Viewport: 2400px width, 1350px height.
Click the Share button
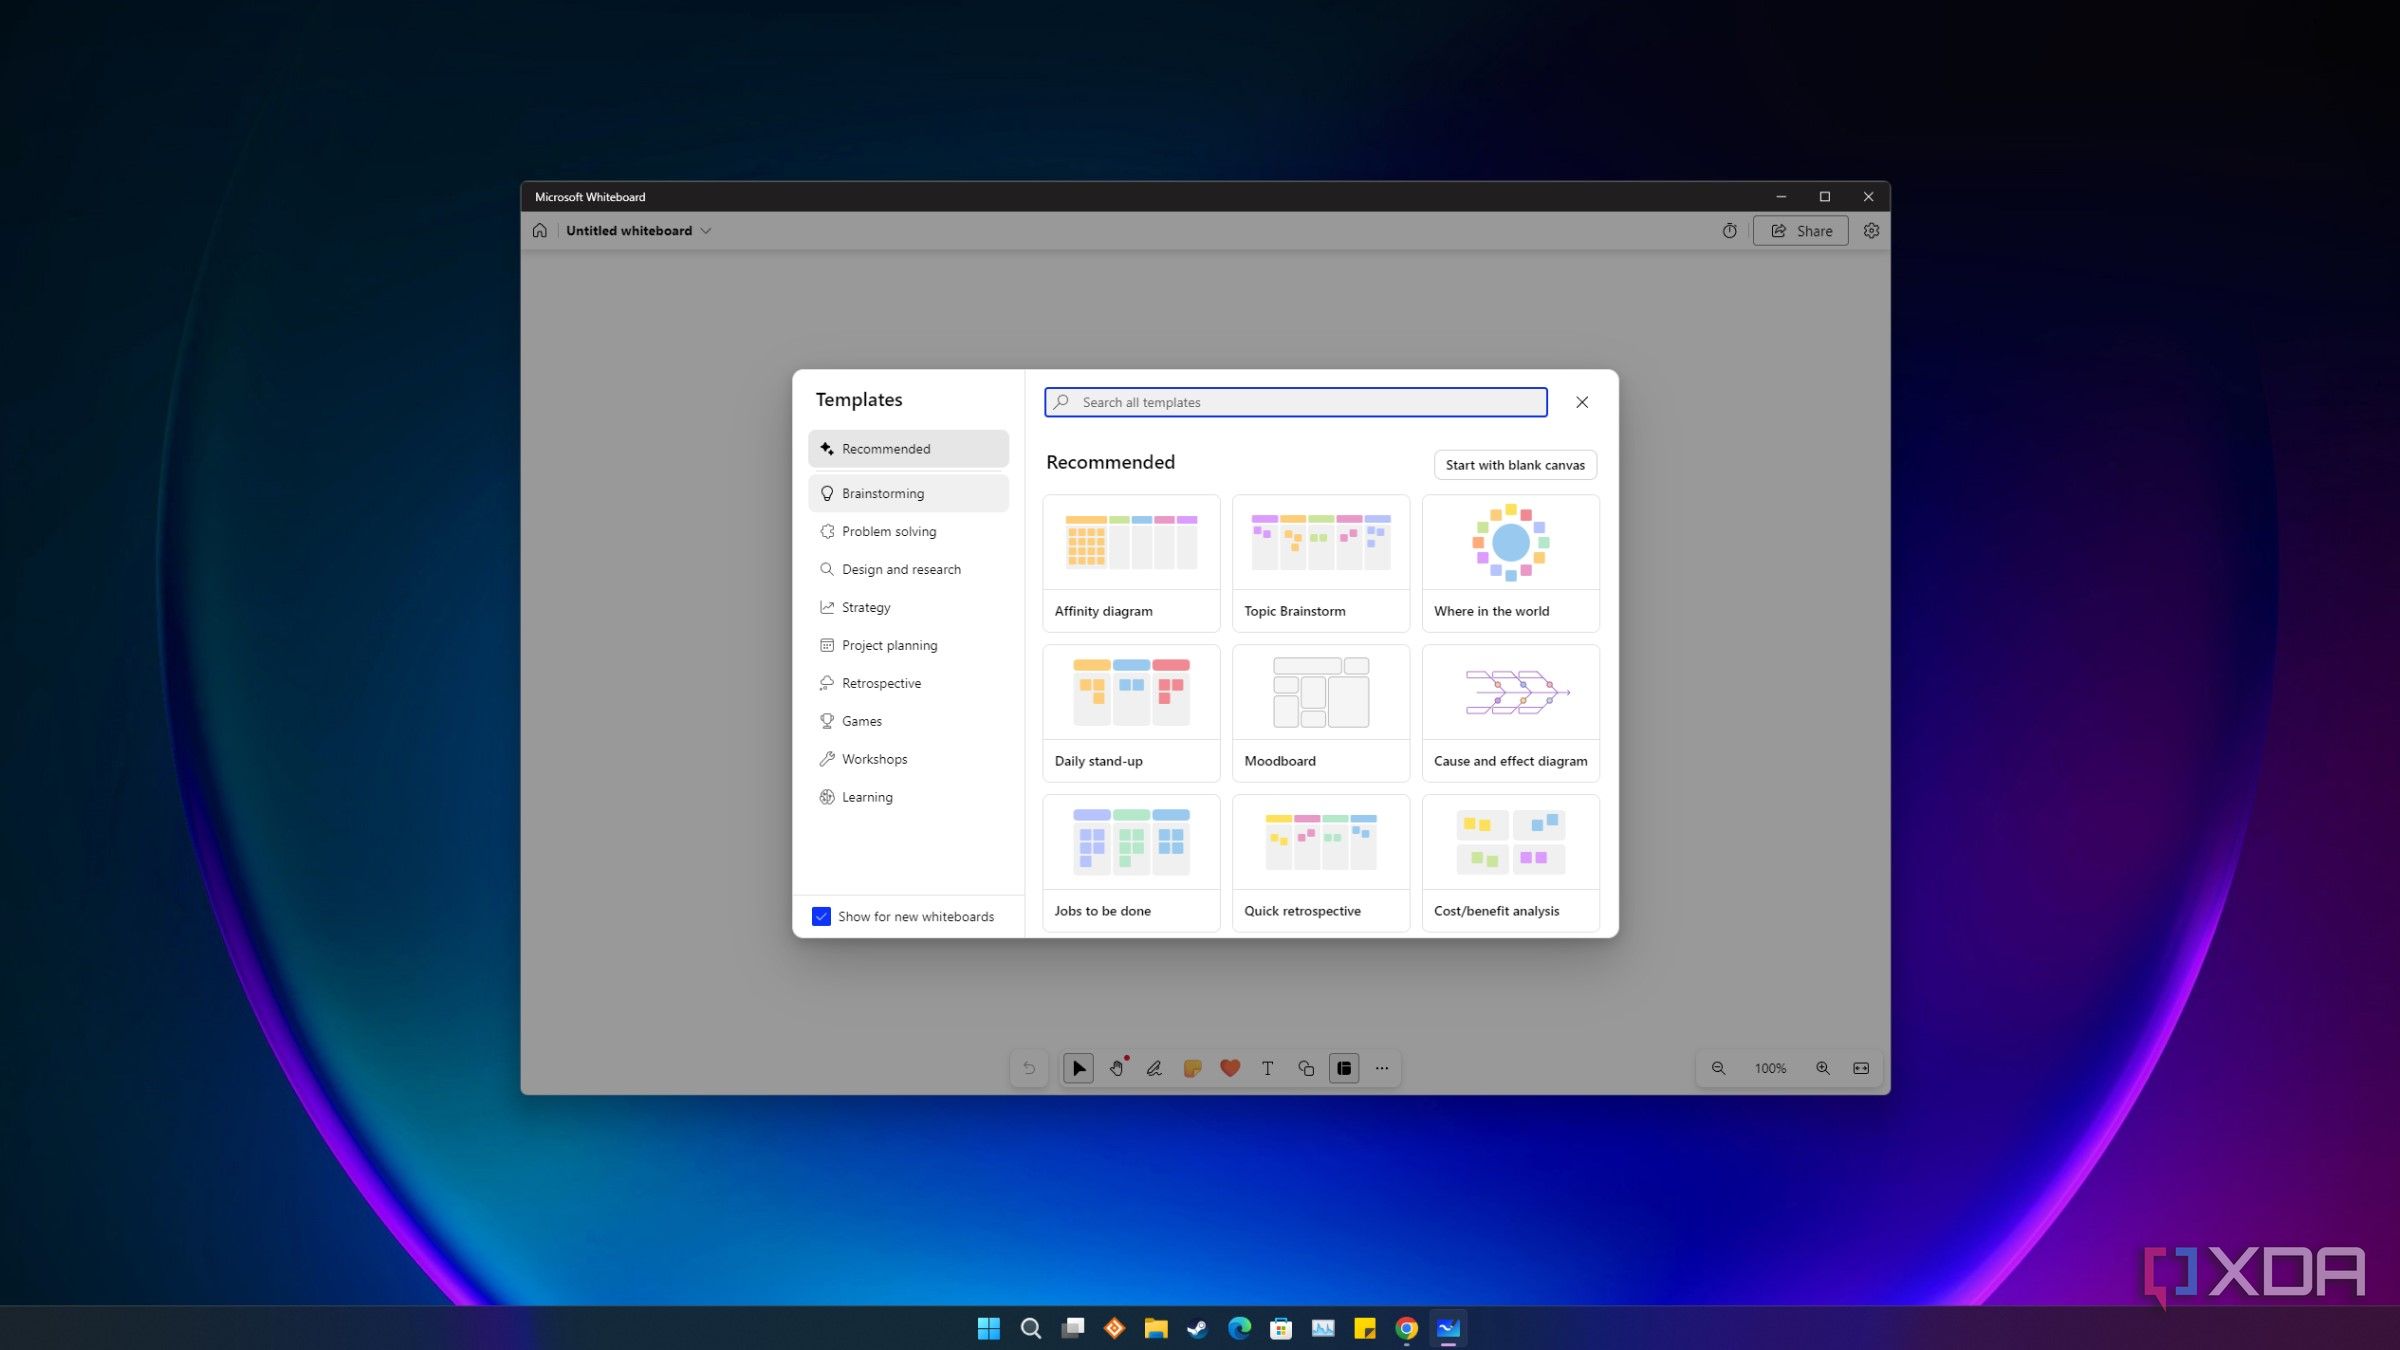point(1801,230)
